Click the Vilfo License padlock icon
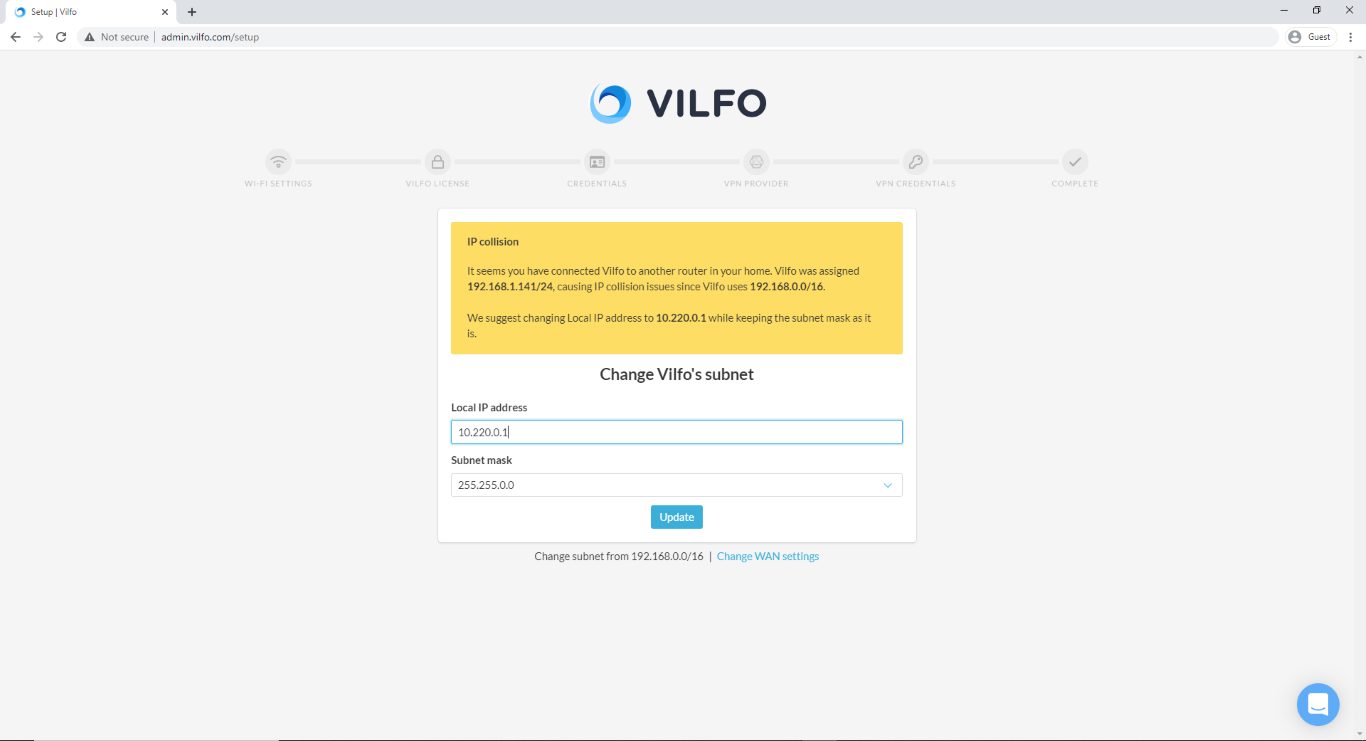The height and width of the screenshot is (741, 1366). point(437,161)
